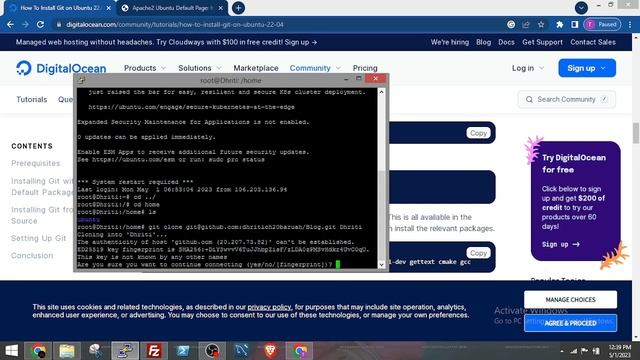Close the Apache2 Ubuntu Default Page tab
The image size is (640, 360).
tap(220, 8)
